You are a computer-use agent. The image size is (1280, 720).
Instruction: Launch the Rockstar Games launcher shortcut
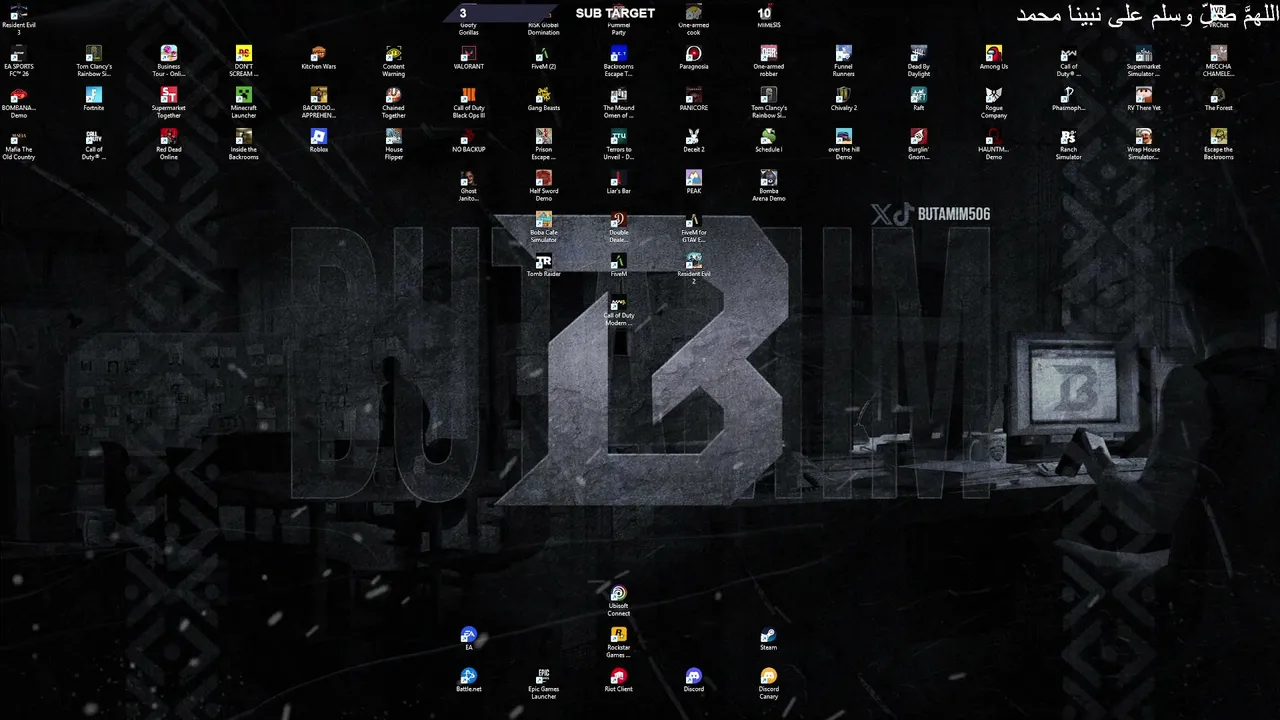(x=619, y=643)
